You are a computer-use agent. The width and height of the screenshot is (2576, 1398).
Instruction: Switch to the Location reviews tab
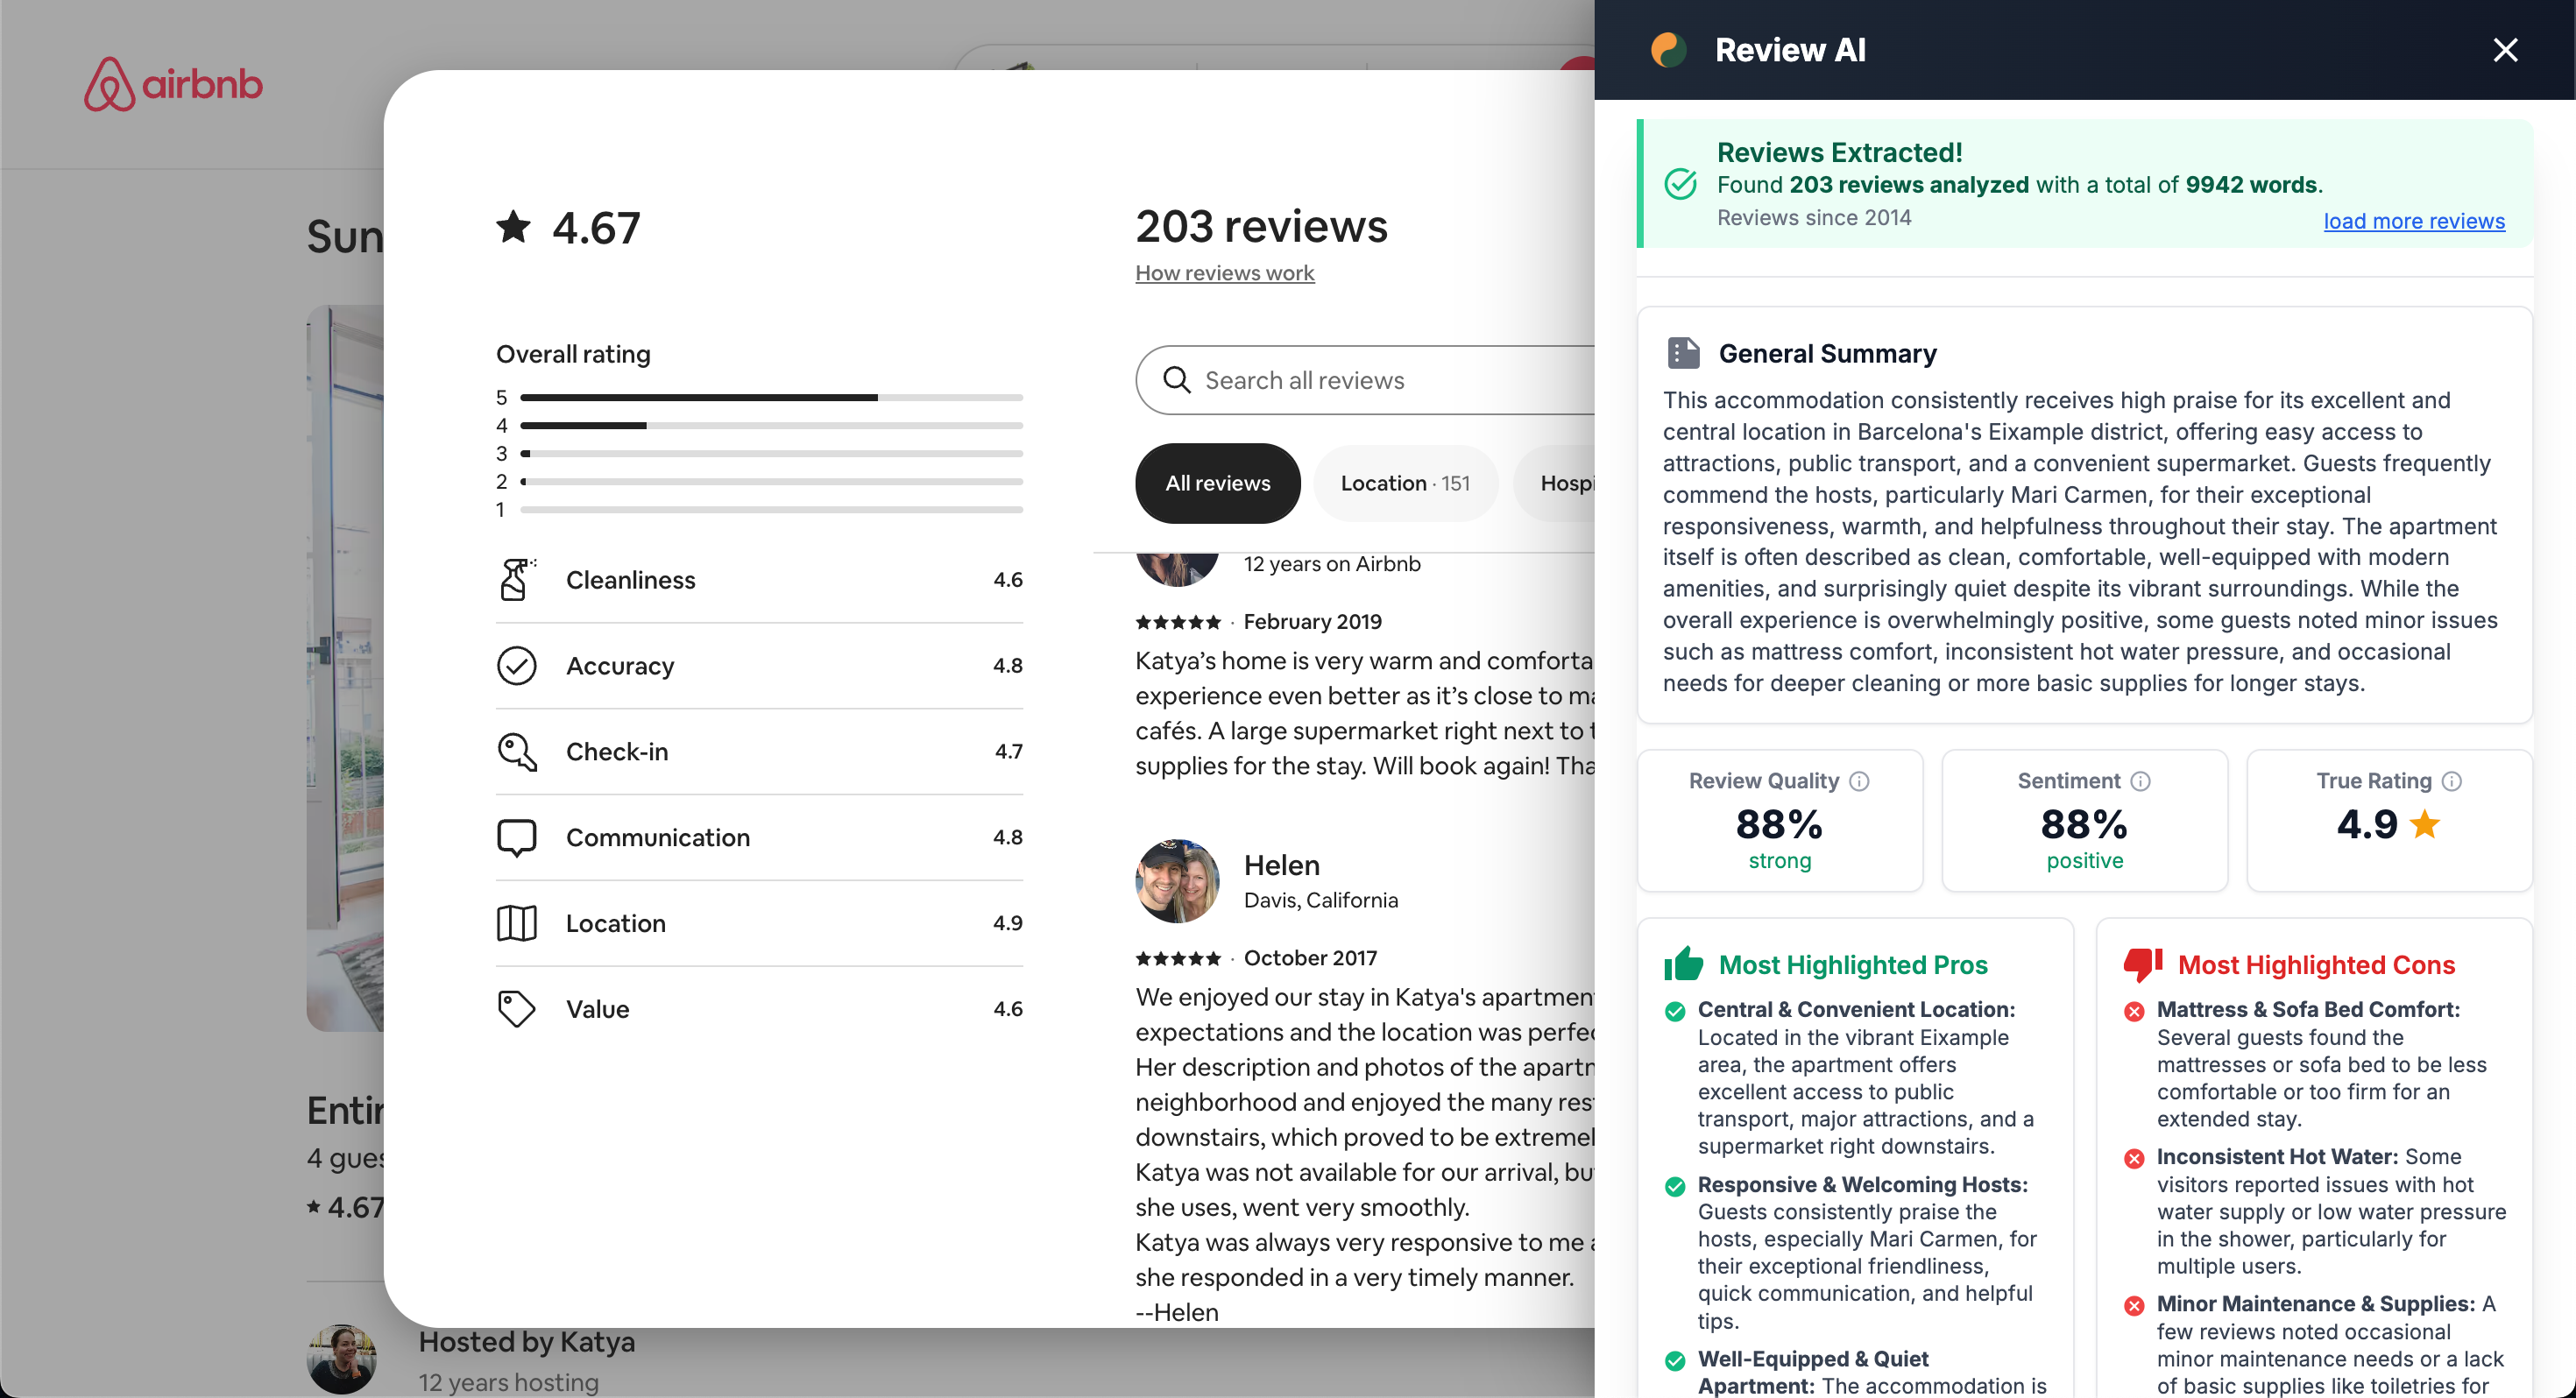click(x=1405, y=483)
